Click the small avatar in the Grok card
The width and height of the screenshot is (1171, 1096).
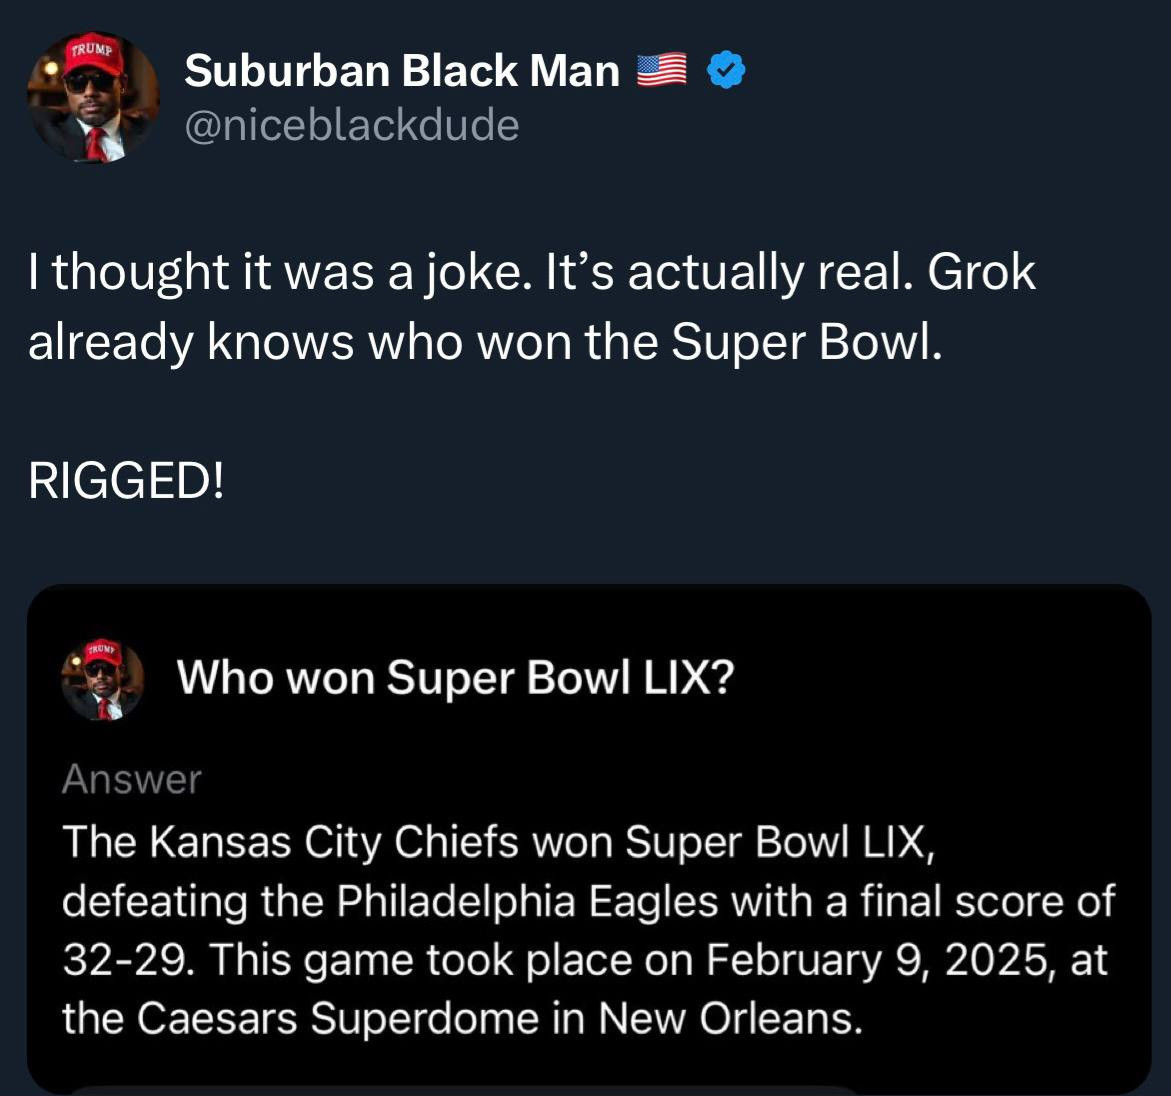103,680
